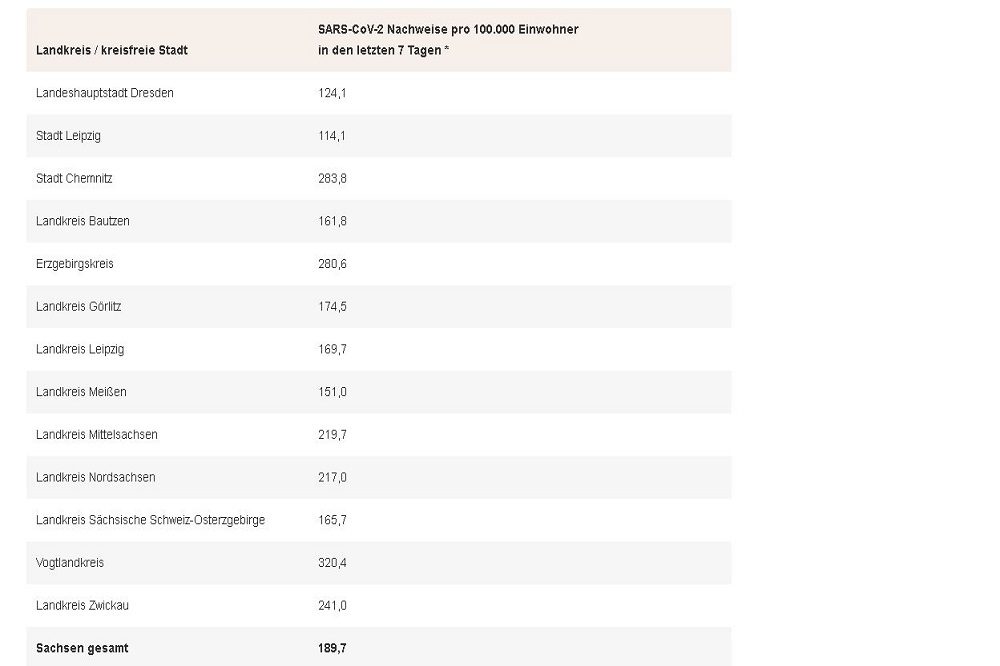The image size is (1000, 666).
Task: Select the Landkreis Leipzig row label
Action: click(80, 349)
